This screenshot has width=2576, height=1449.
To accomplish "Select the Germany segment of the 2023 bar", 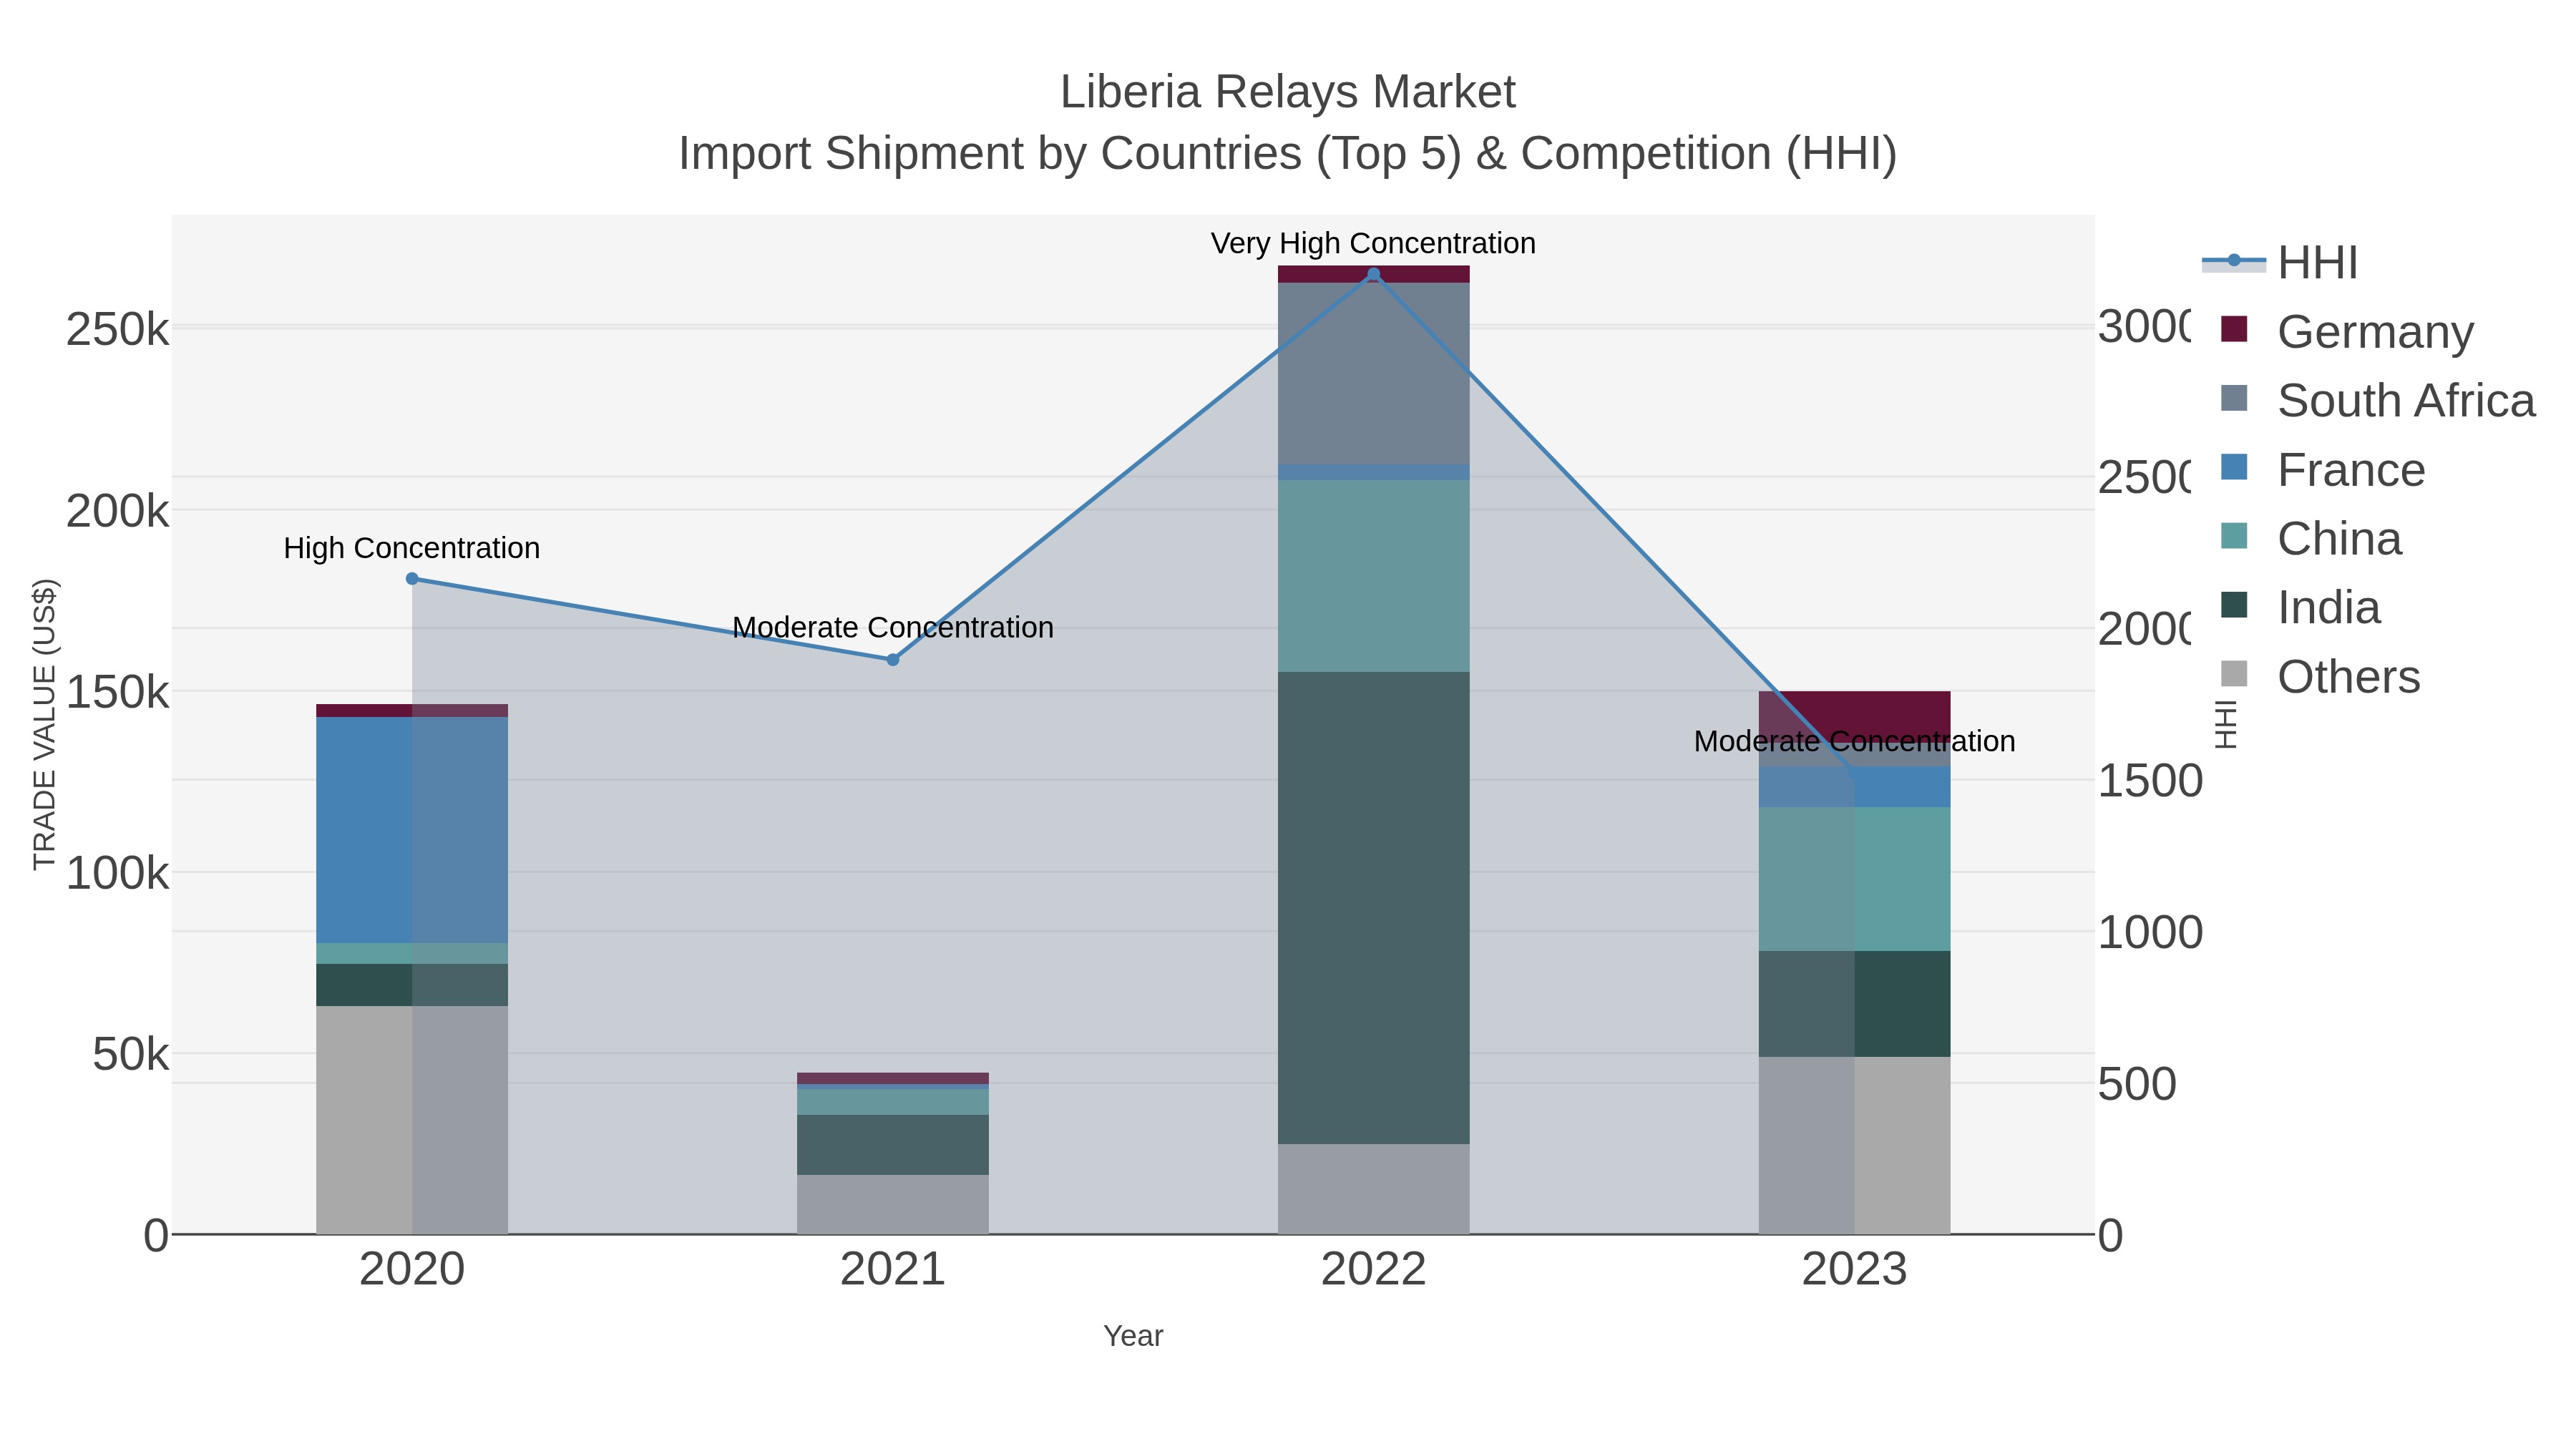I will click(x=1854, y=716).
